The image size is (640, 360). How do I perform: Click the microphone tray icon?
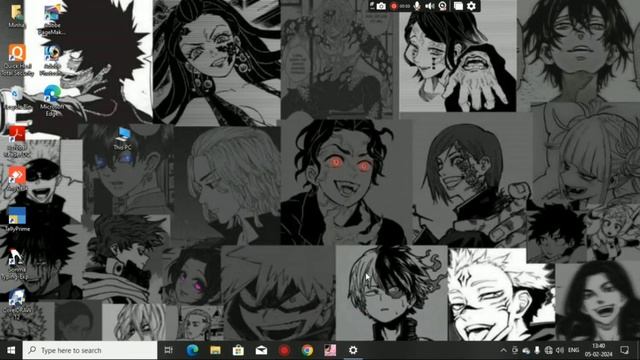tap(537, 350)
